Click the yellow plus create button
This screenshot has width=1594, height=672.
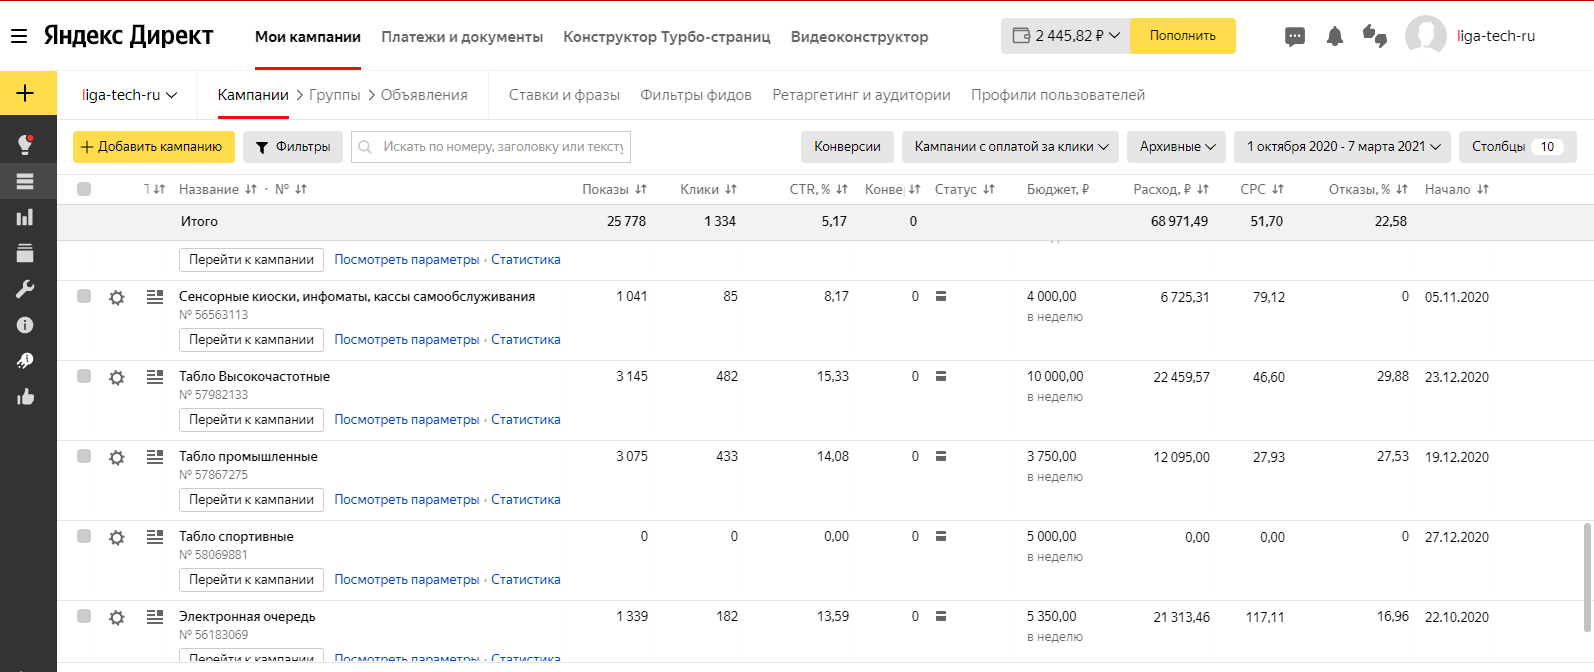[x=26, y=94]
